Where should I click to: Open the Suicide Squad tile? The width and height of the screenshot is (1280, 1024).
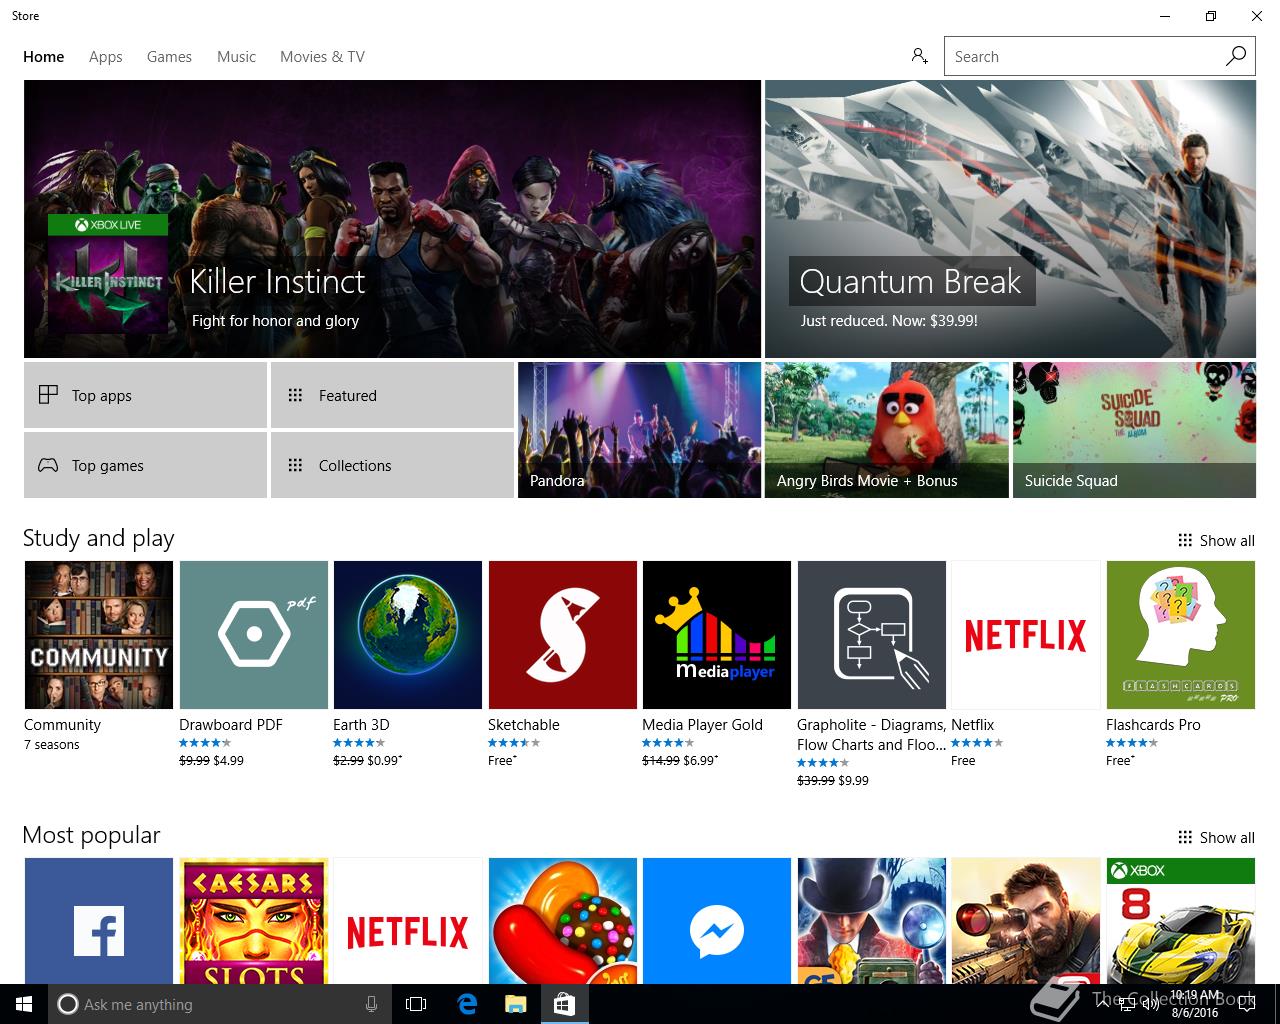tap(1134, 430)
